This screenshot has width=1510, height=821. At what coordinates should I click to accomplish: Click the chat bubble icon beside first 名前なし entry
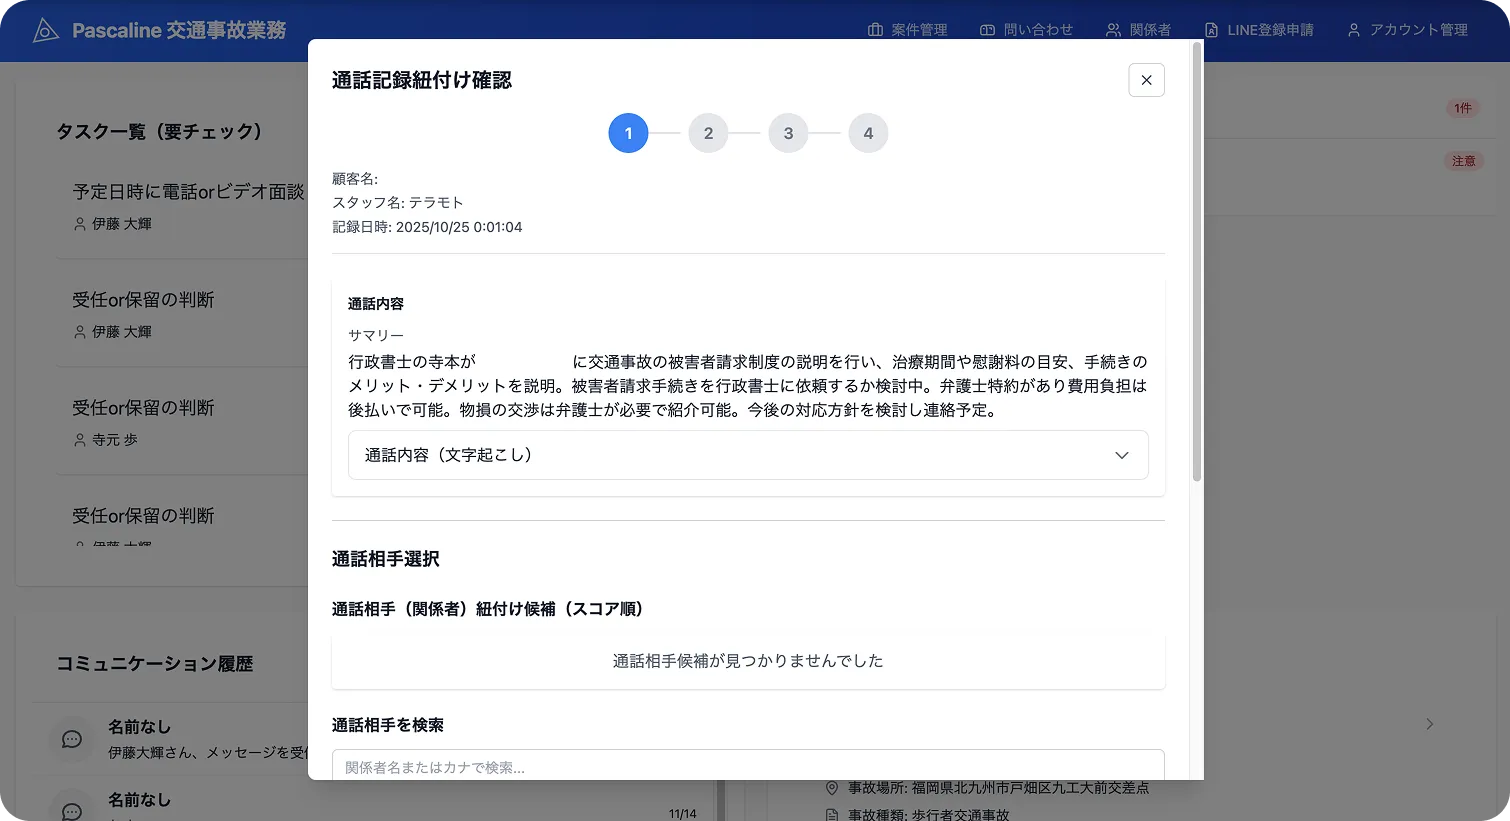click(71, 740)
